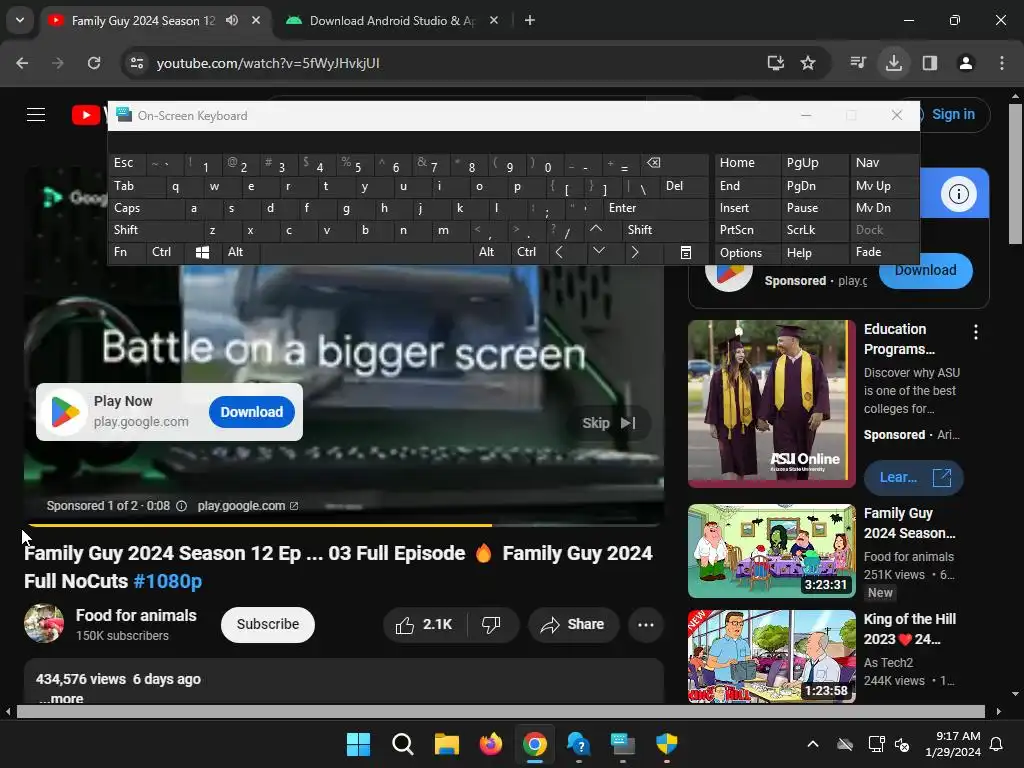Expand the tab search dropdown arrow

point(20,20)
